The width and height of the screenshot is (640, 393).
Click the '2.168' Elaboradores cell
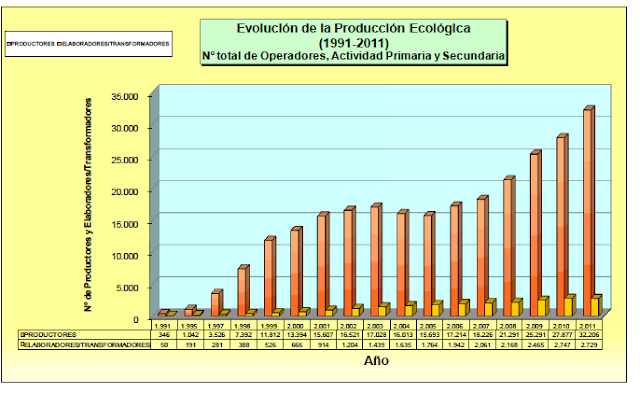[x=509, y=345]
